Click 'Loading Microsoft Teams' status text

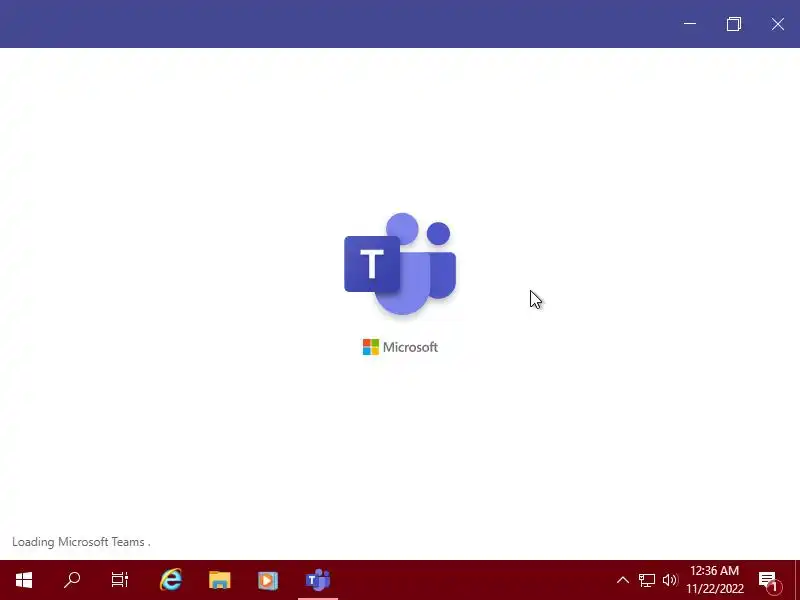click(81, 542)
